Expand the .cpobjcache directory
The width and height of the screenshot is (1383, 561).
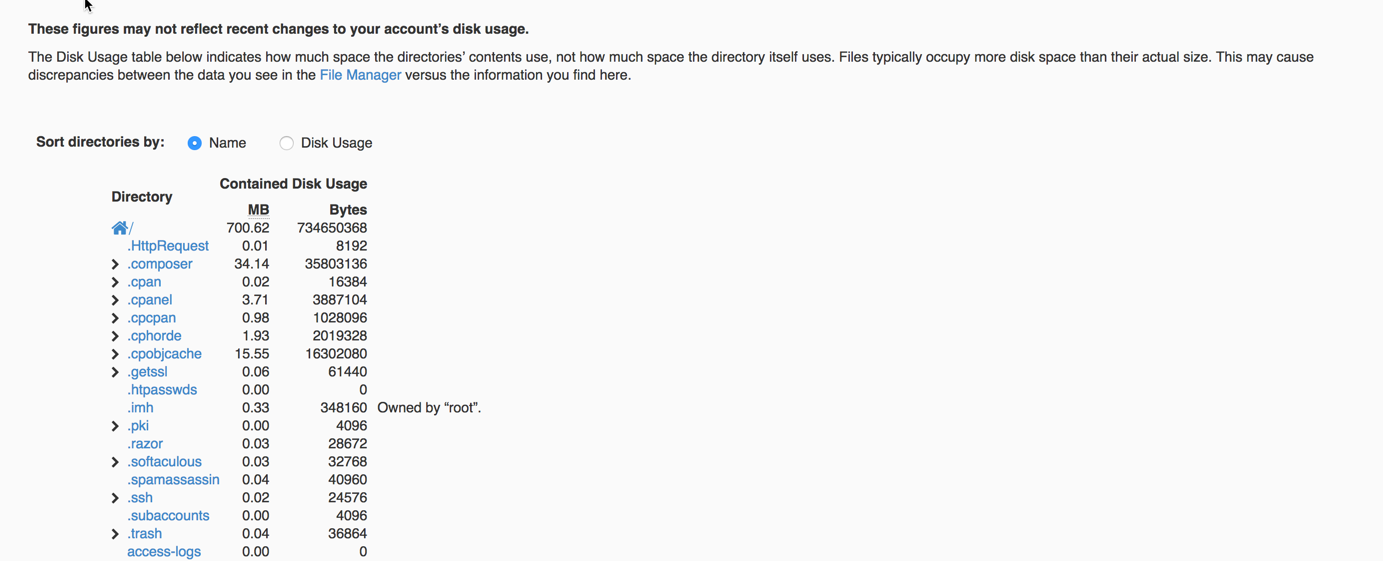click(x=115, y=354)
